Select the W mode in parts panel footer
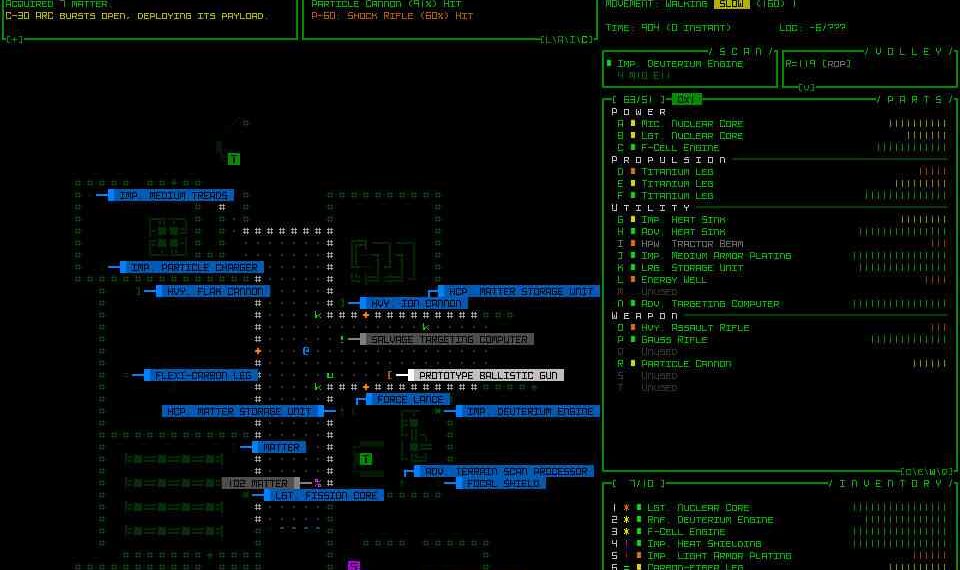960x570 pixels. point(929,472)
